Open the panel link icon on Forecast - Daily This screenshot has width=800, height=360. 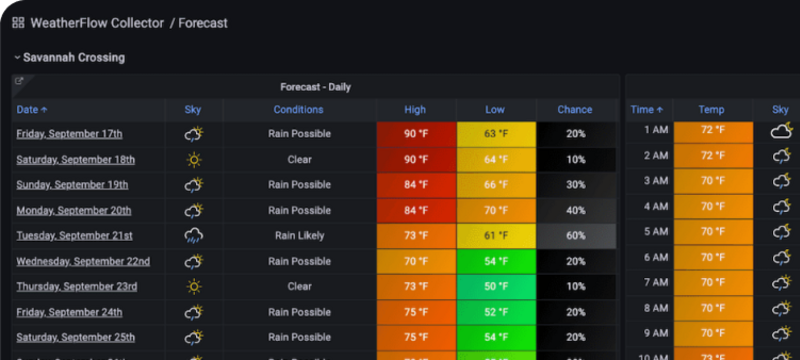tap(19, 81)
